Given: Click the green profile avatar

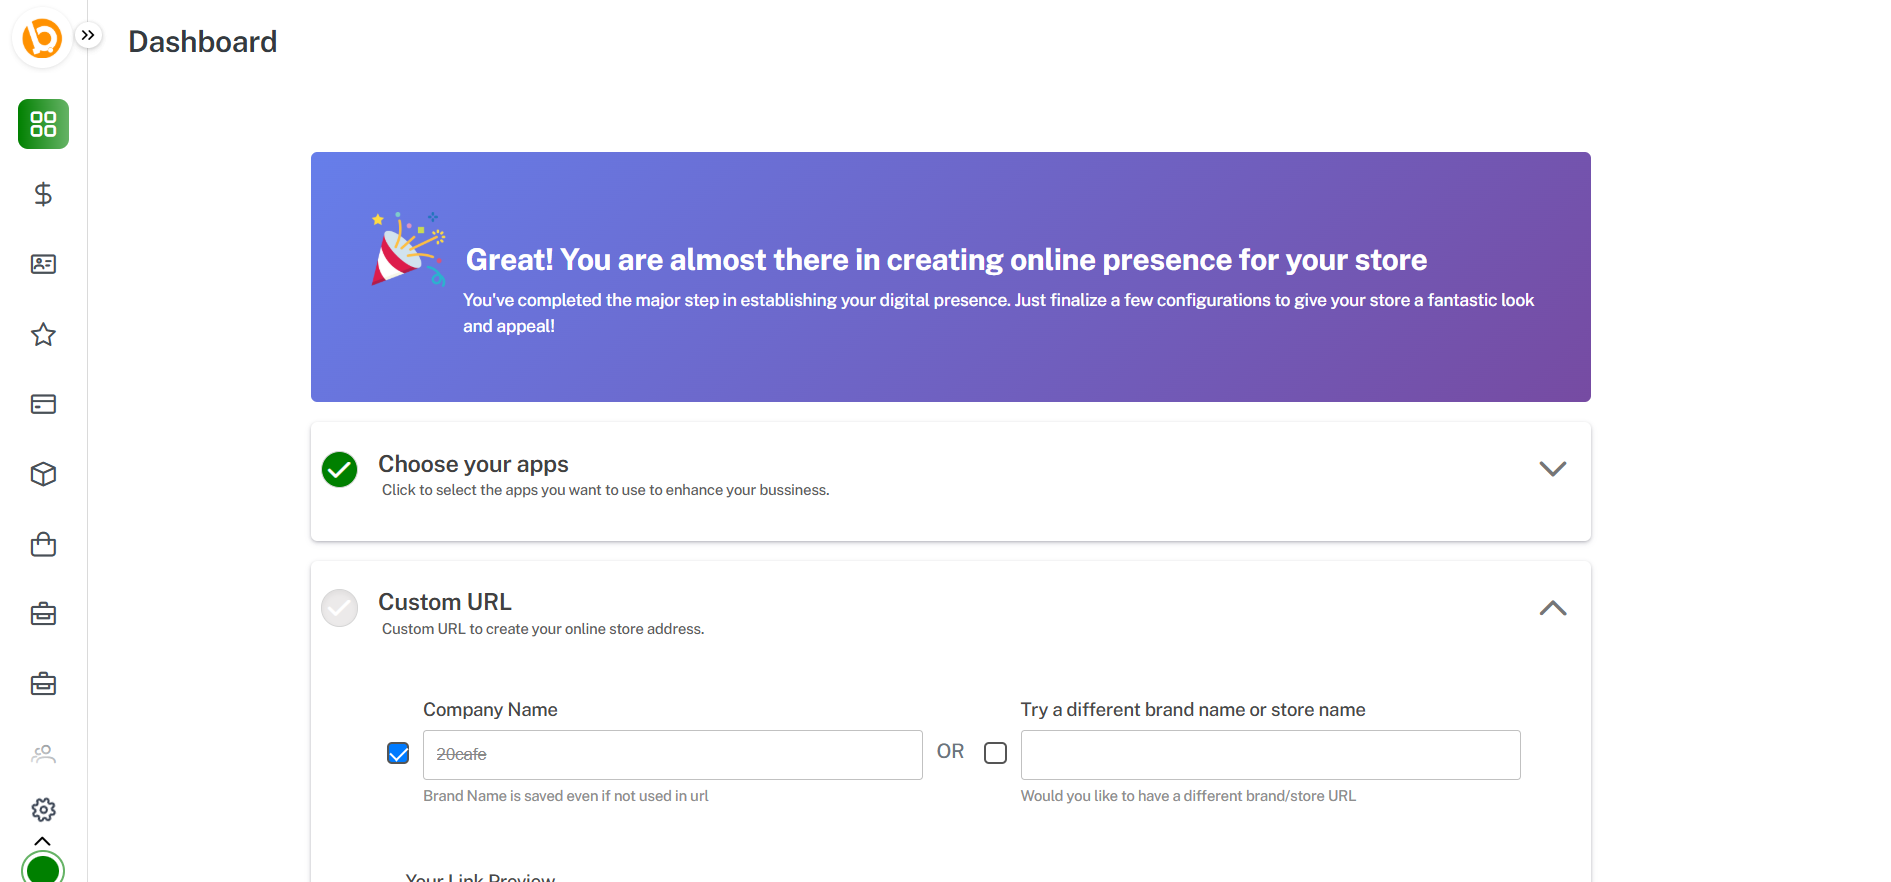Looking at the screenshot, I should pos(43,868).
